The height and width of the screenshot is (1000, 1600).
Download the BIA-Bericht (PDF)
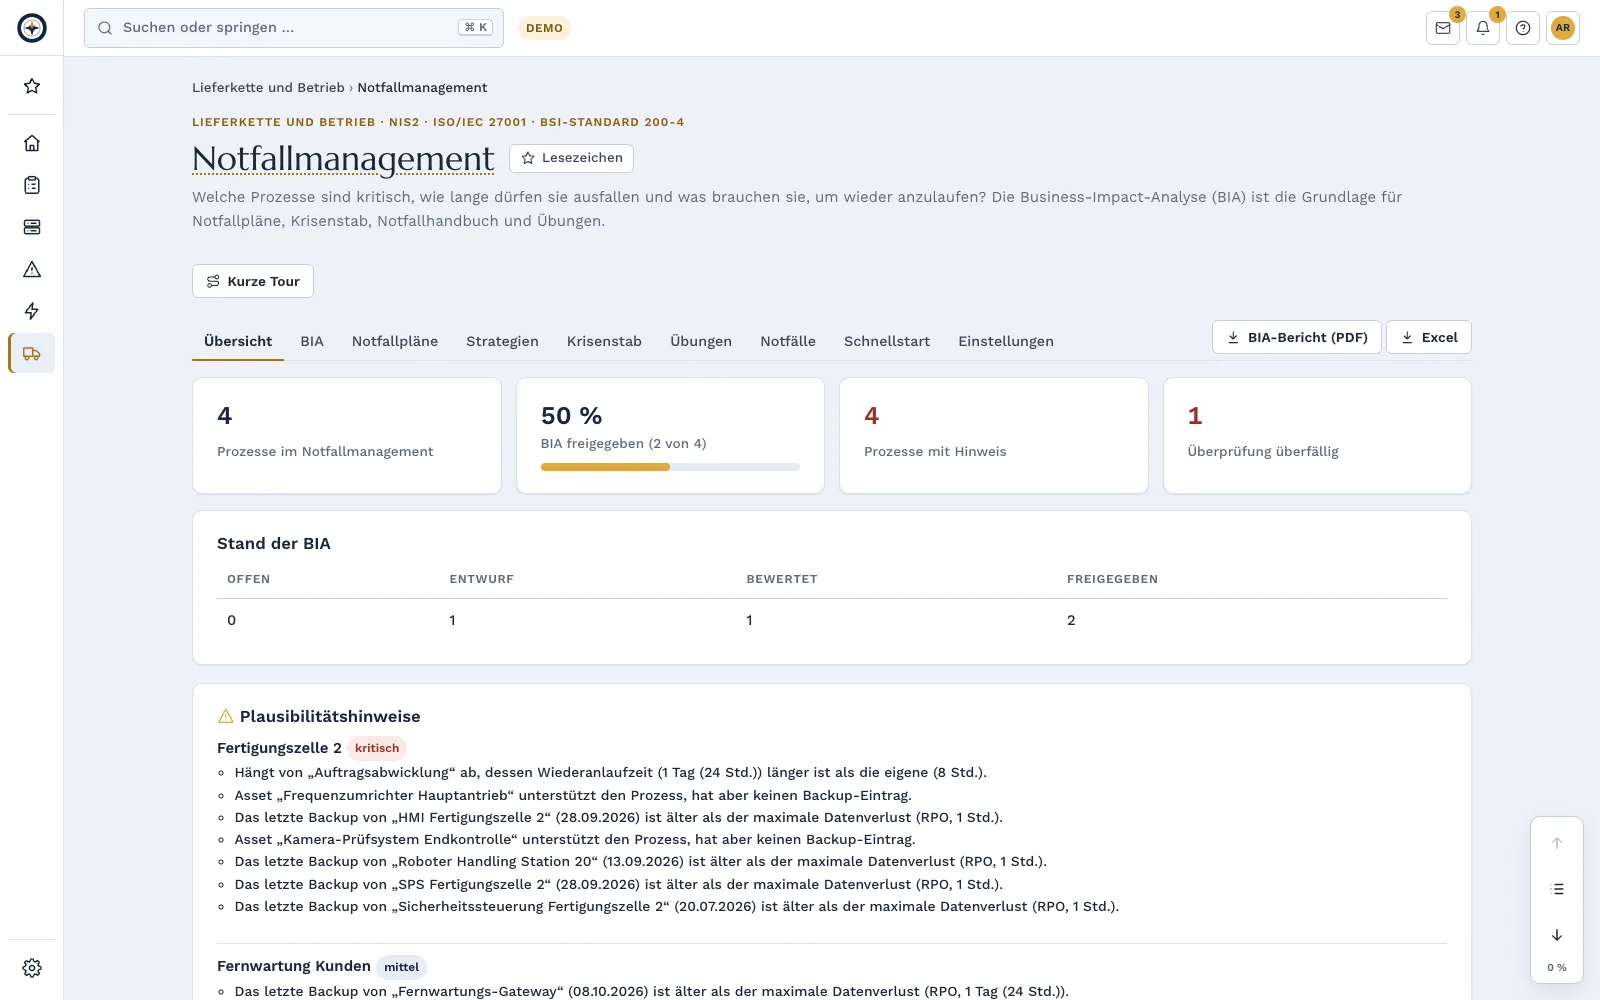1297,337
